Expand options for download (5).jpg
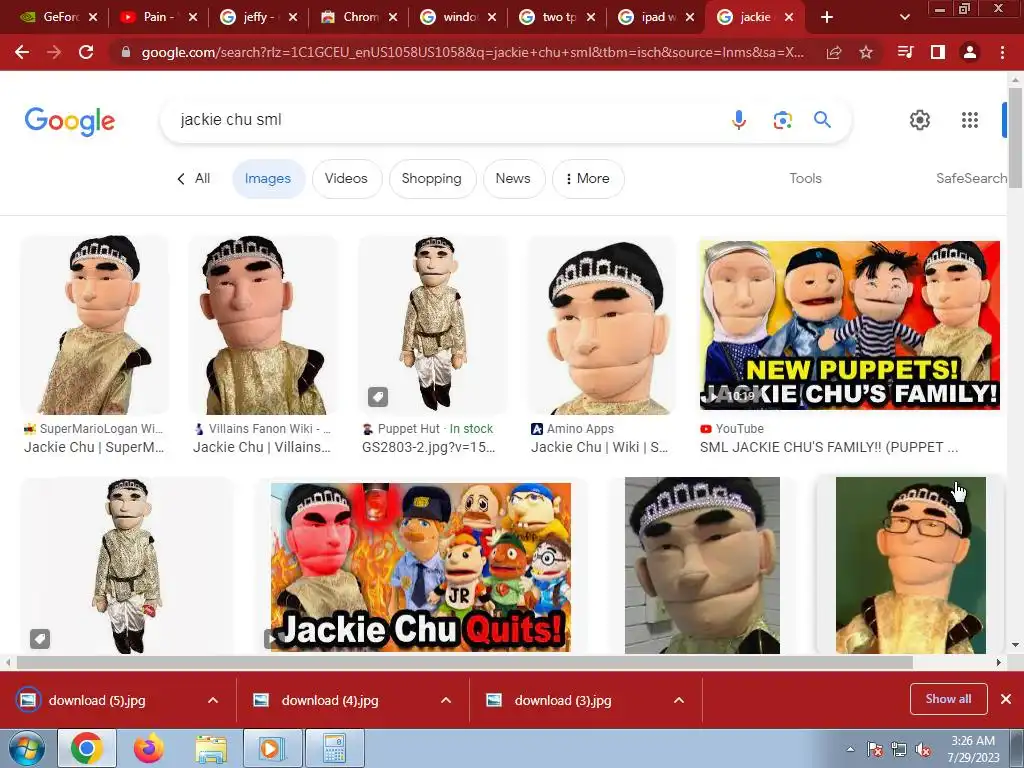The height and width of the screenshot is (768, 1024). [x=213, y=700]
